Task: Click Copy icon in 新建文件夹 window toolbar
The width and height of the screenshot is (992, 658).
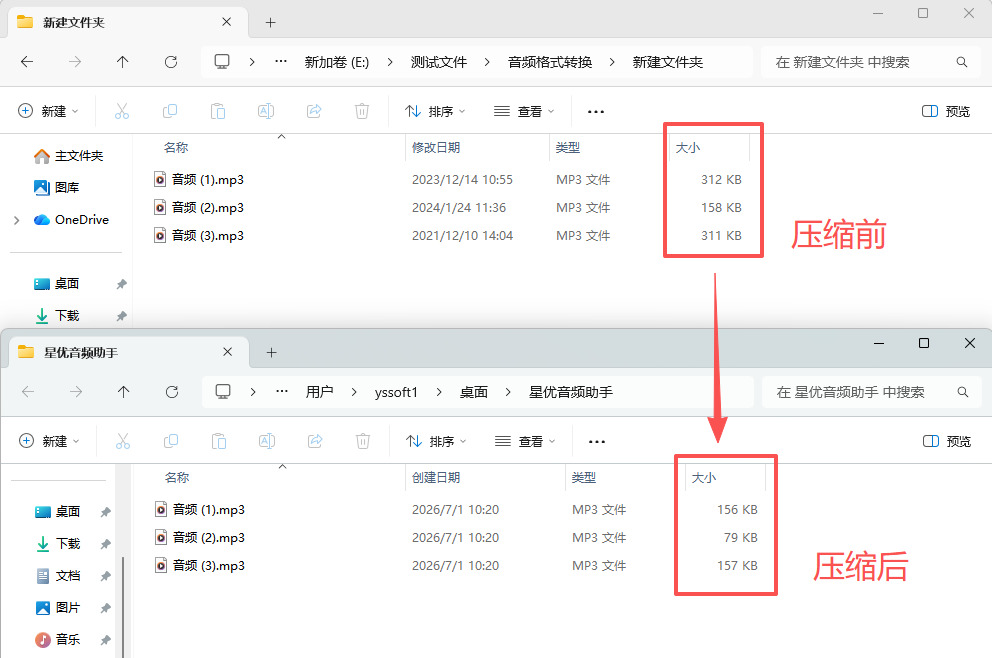Action: pyautogui.click(x=170, y=111)
